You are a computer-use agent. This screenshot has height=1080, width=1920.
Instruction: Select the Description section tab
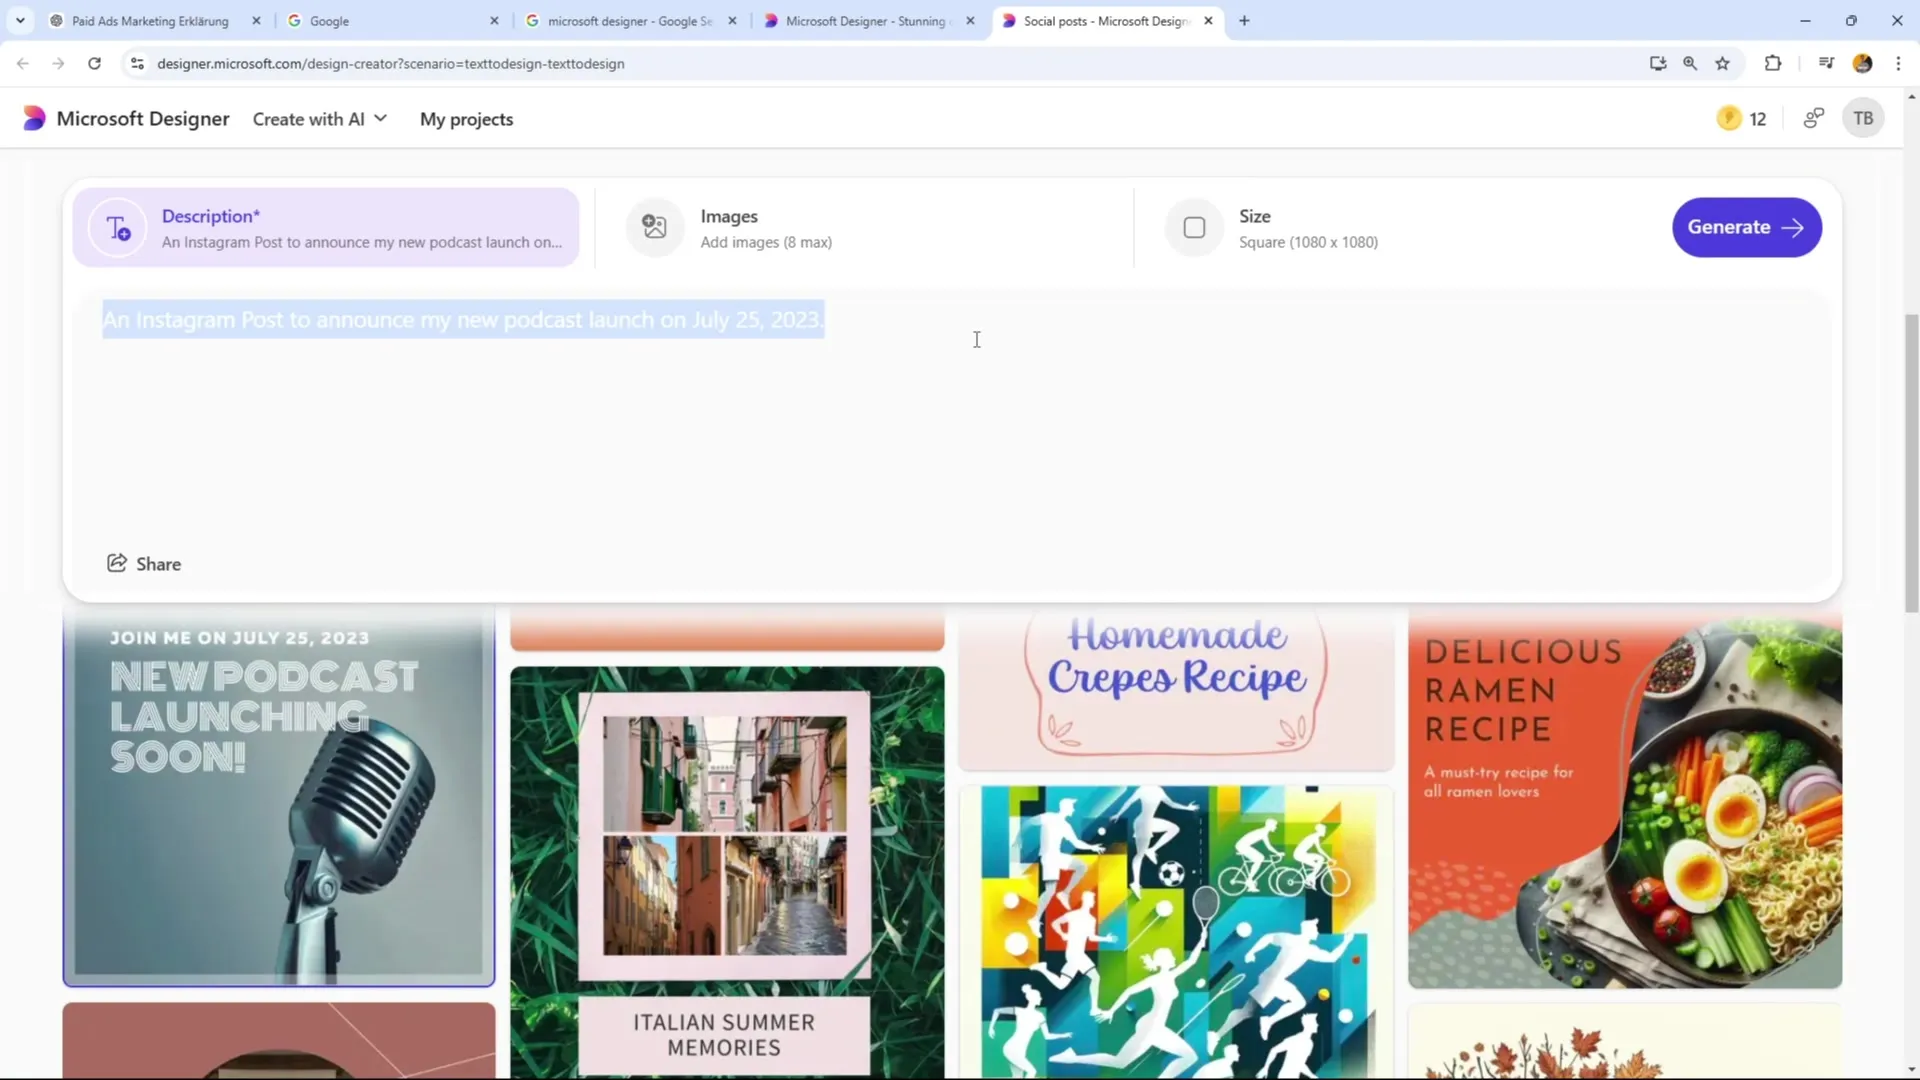click(x=326, y=228)
